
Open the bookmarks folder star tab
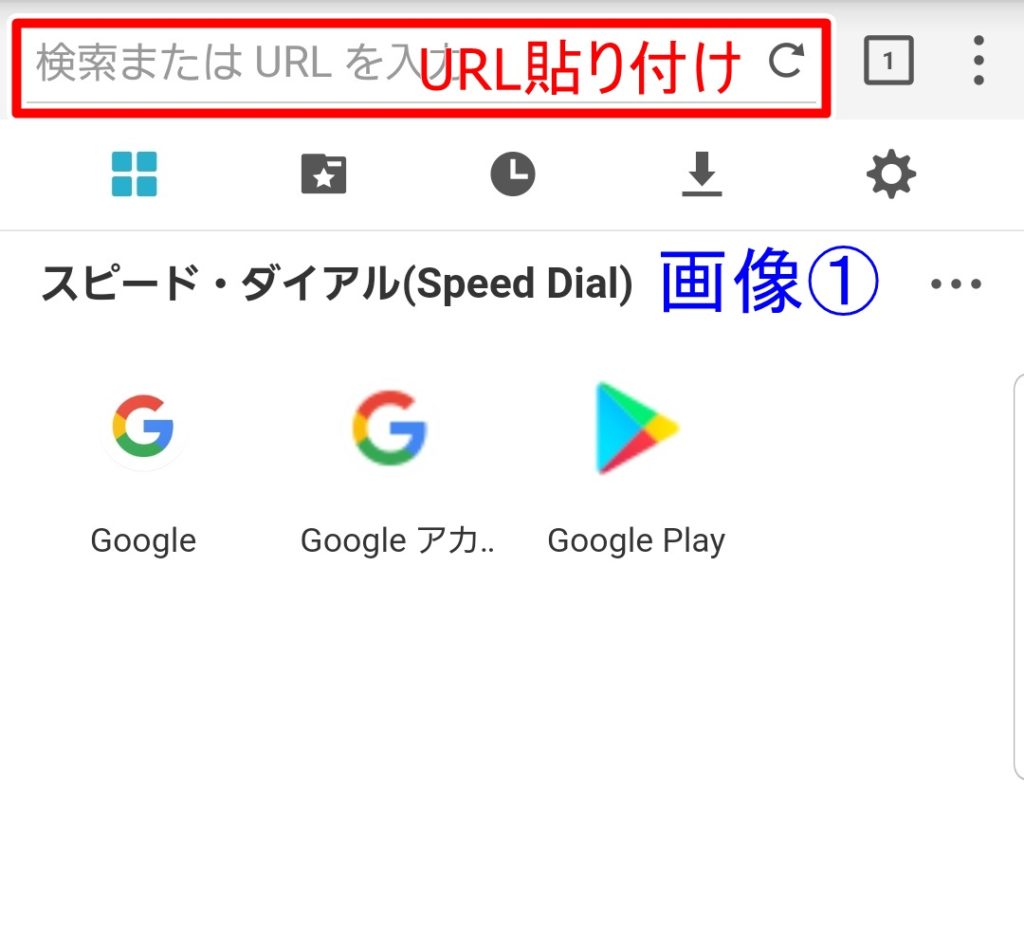click(323, 174)
